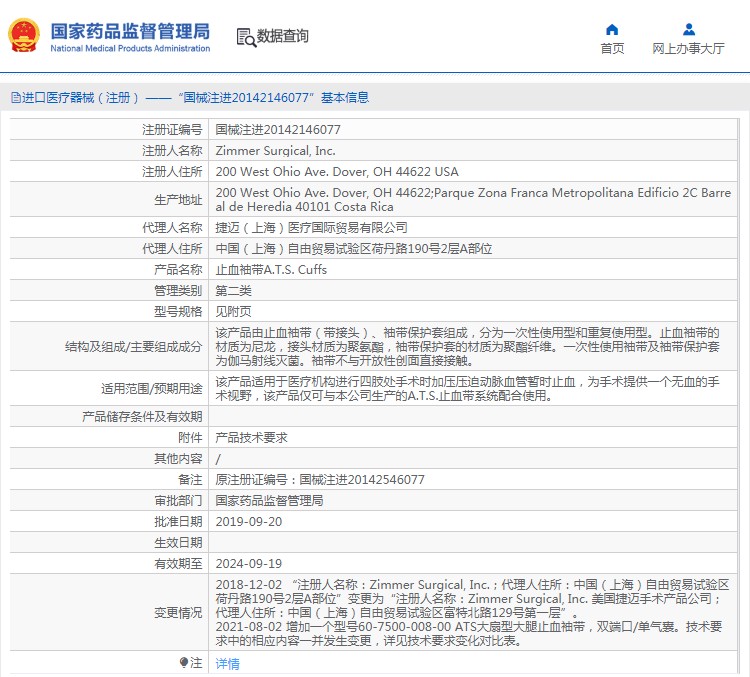Click the 代理人名称 row label
750x677 pixels.
[x=172, y=228]
